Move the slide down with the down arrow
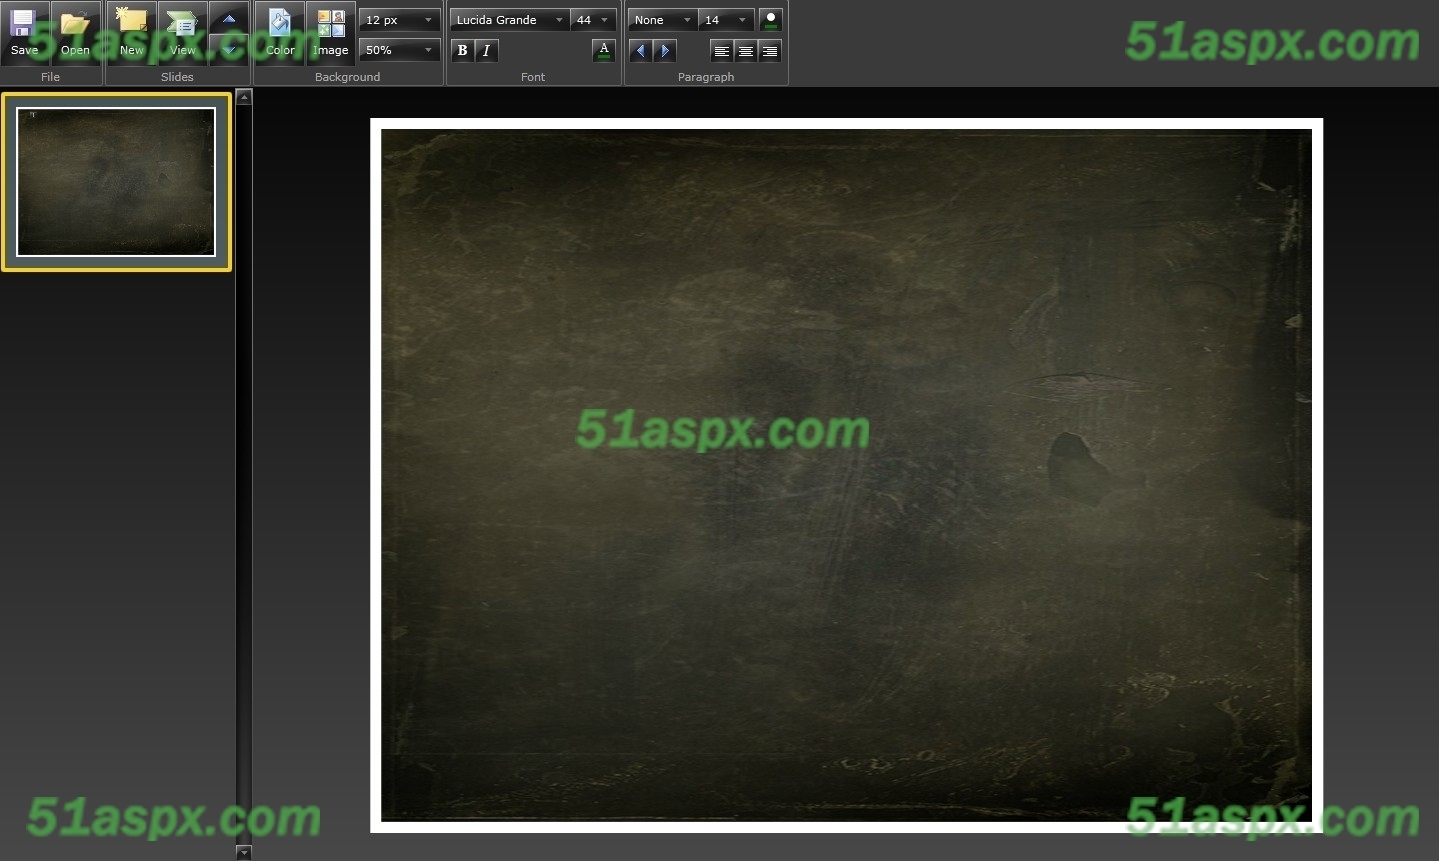Screen dimensions: 1439x861 click(229, 50)
